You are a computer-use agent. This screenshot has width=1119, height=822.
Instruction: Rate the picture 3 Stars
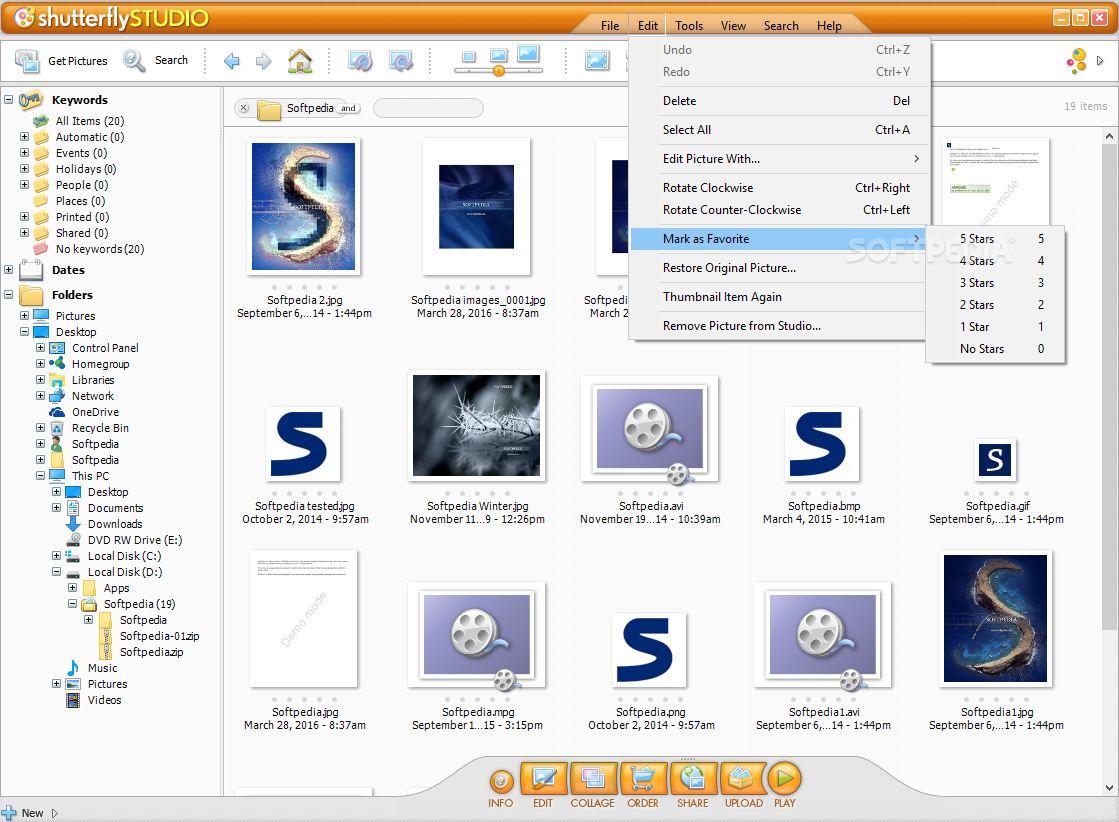996,283
